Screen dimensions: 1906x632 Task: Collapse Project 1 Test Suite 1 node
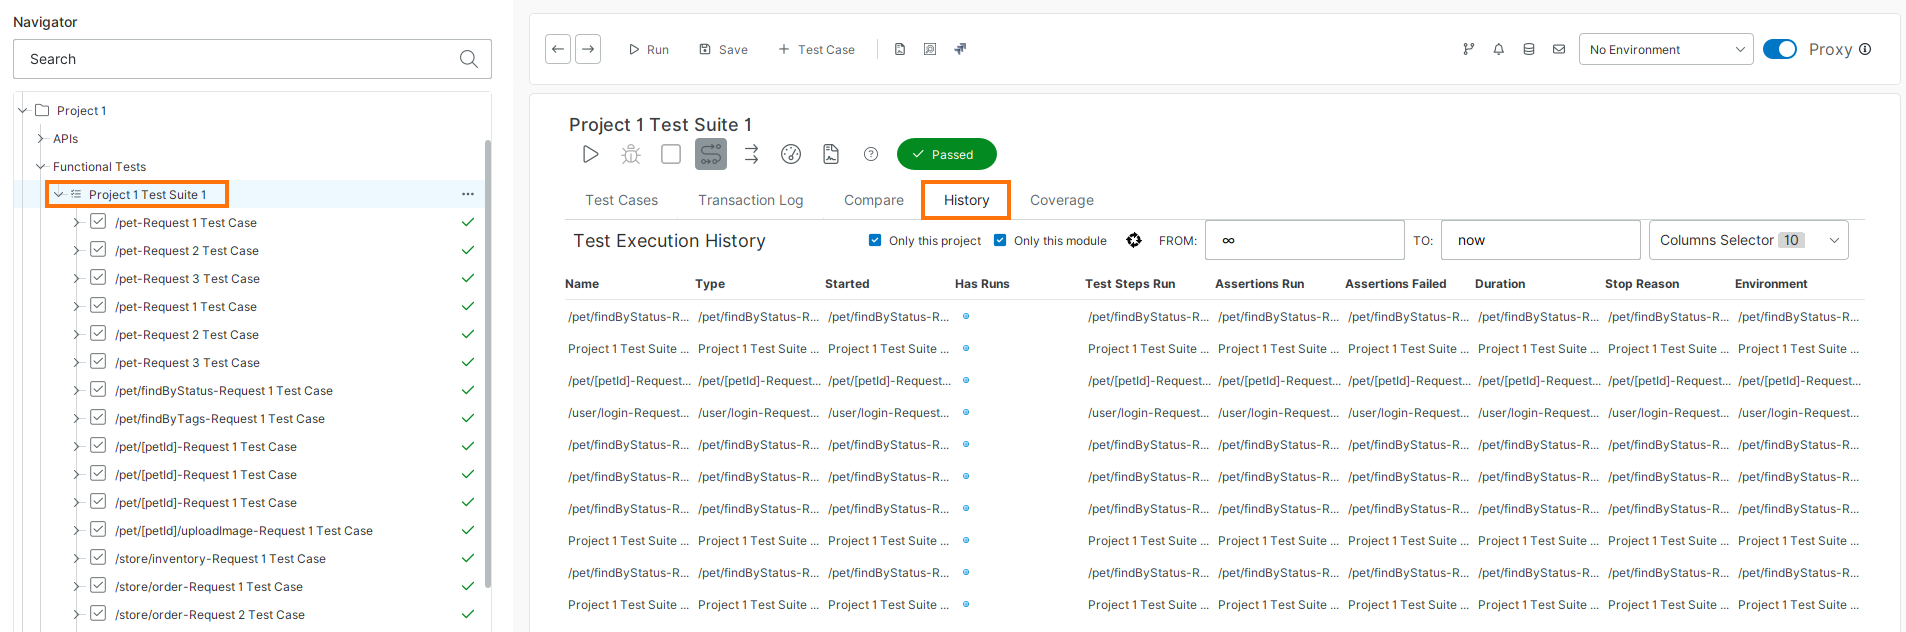tap(59, 194)
